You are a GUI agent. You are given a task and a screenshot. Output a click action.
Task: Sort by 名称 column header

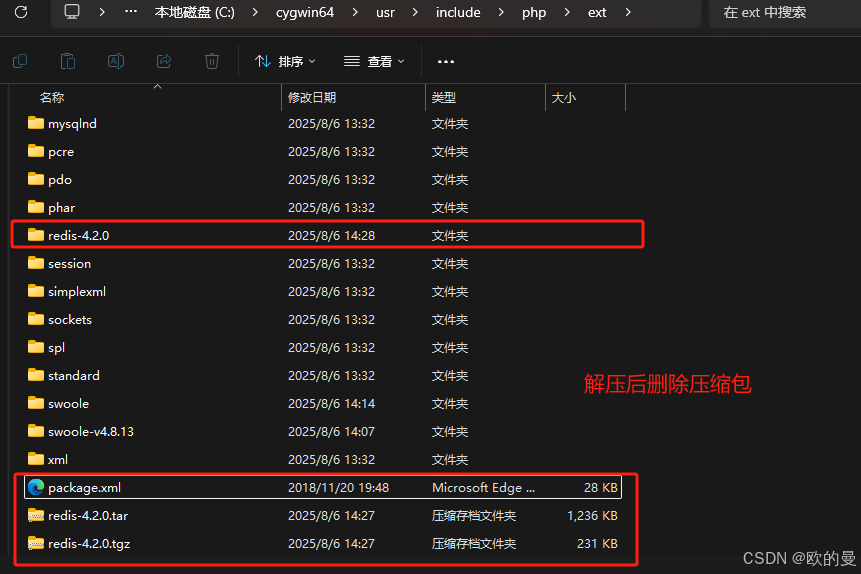pos(52,98)
